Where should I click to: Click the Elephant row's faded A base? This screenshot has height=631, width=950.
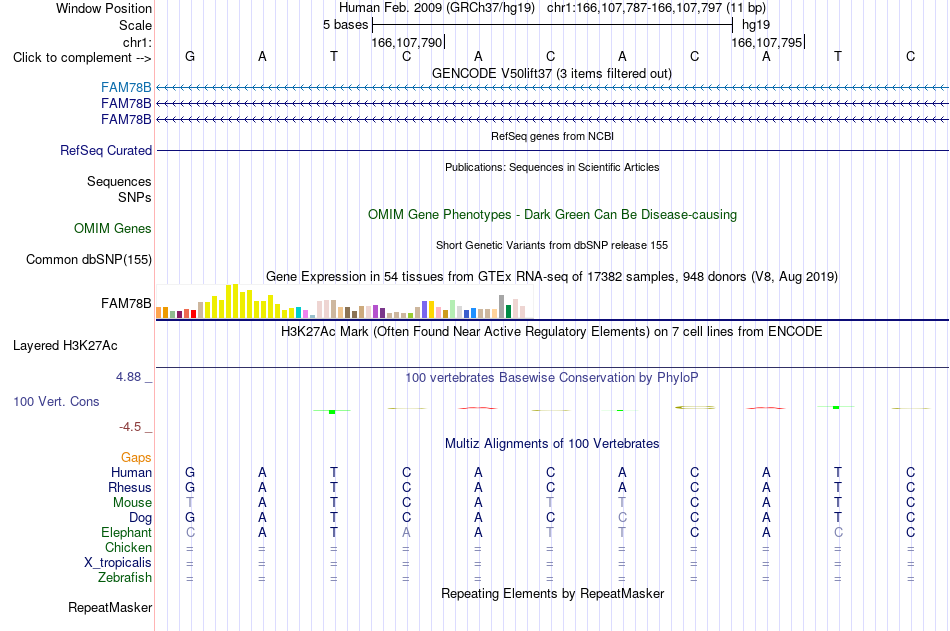tap(406, 532)
